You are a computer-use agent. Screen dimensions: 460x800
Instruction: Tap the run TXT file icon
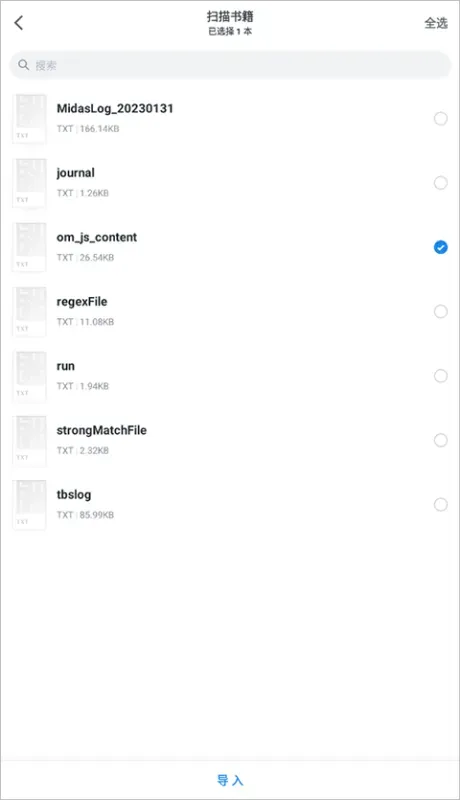pos(29,376)
